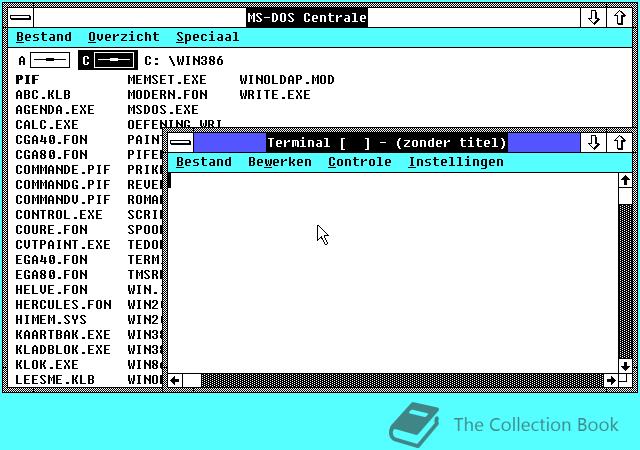Click Terminal vertical scrollbar down arrow
This screenshot has height=450, width=640.
click(625, 366)
